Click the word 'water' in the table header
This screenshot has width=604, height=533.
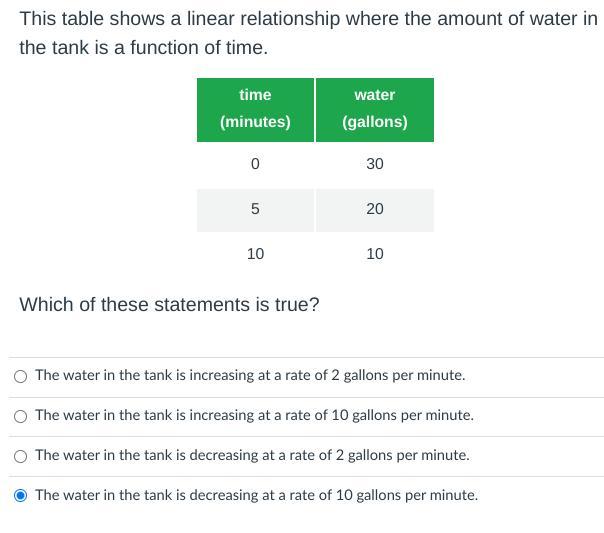(x=374, y=95)
